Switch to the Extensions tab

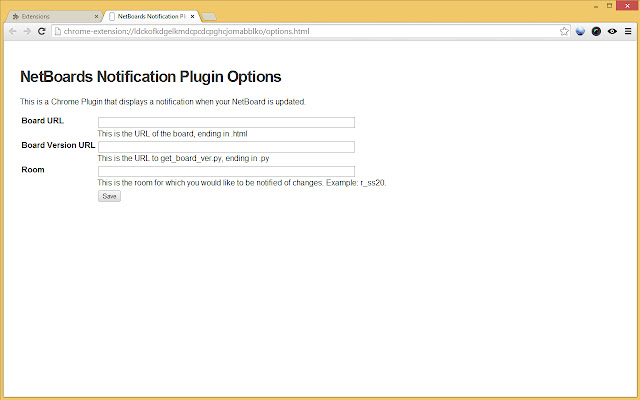52,16
